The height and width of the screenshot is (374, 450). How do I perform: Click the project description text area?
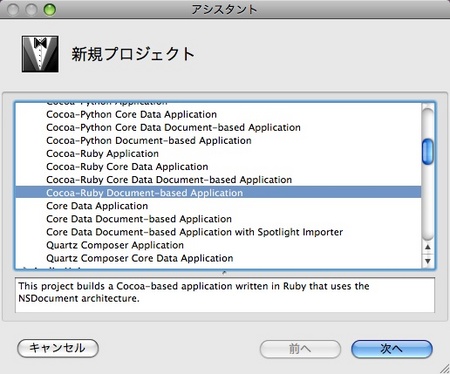pyautogui.click(x=225, y=295)
